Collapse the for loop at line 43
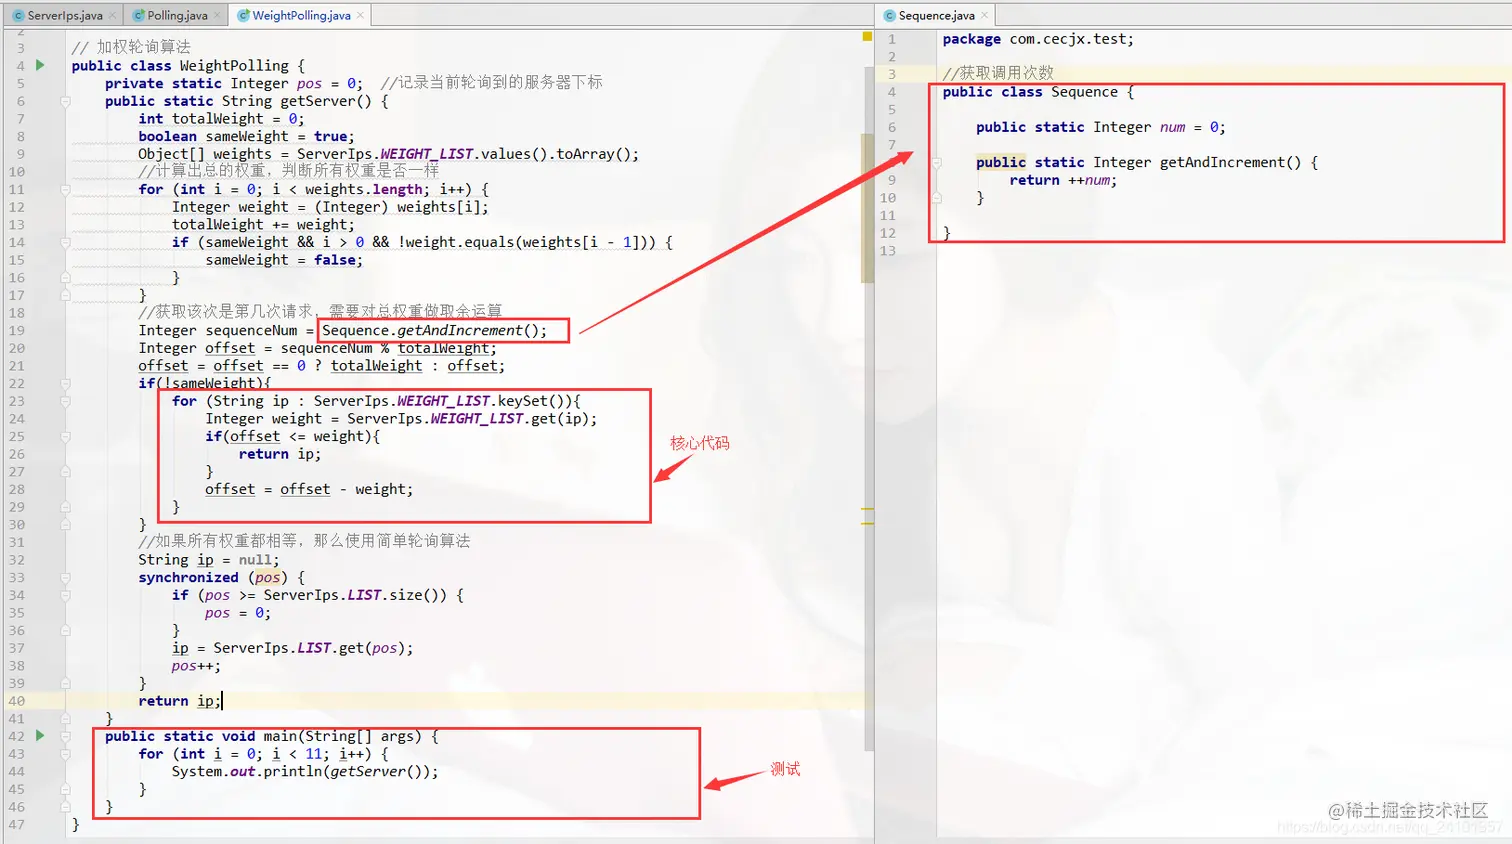1512x844 pixels. pos(65,754)
